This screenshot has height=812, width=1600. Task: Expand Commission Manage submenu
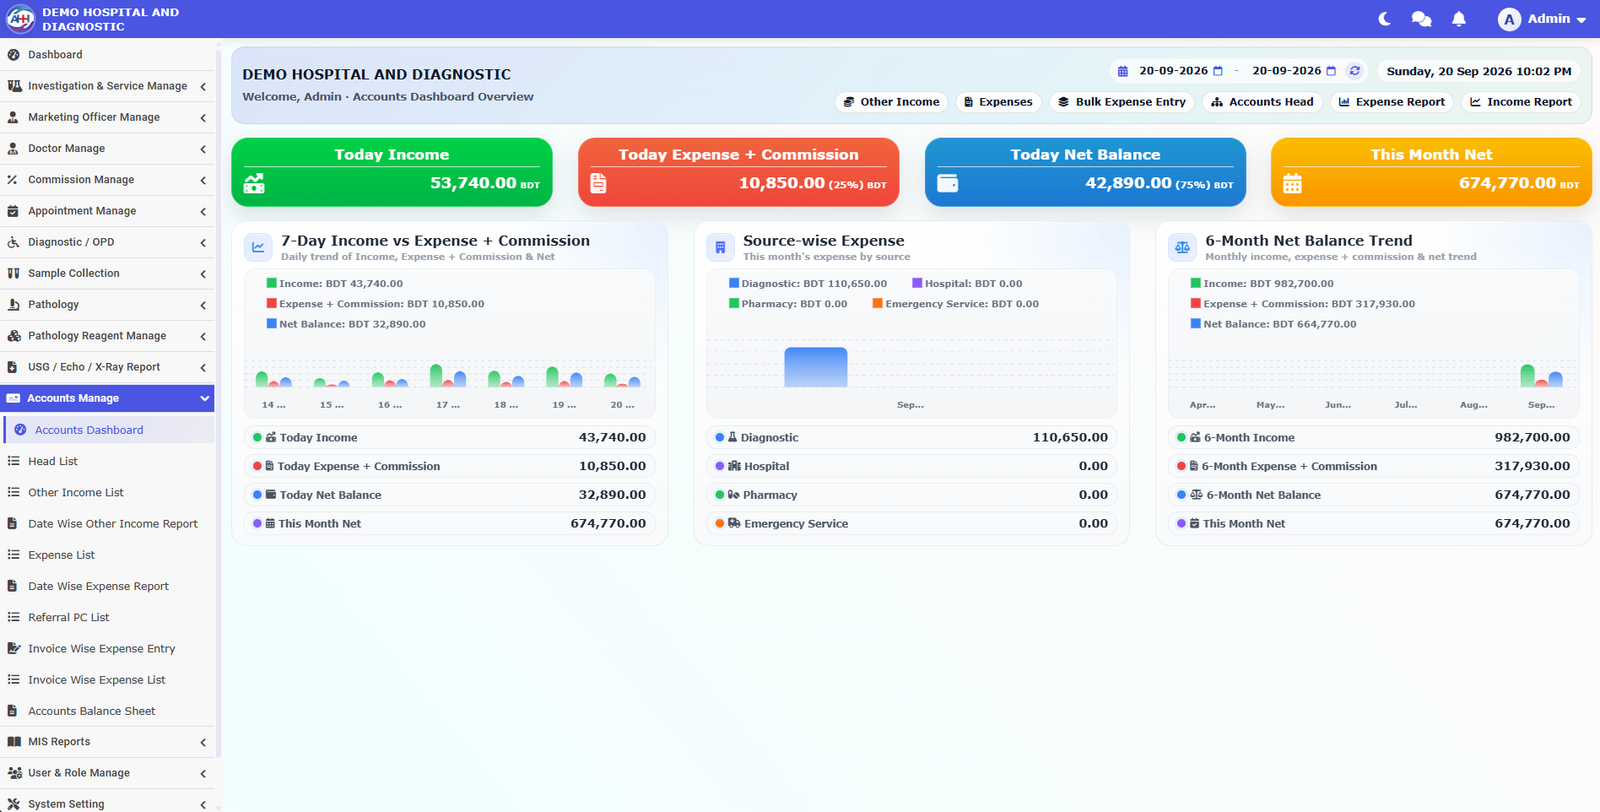pos(107,180)
